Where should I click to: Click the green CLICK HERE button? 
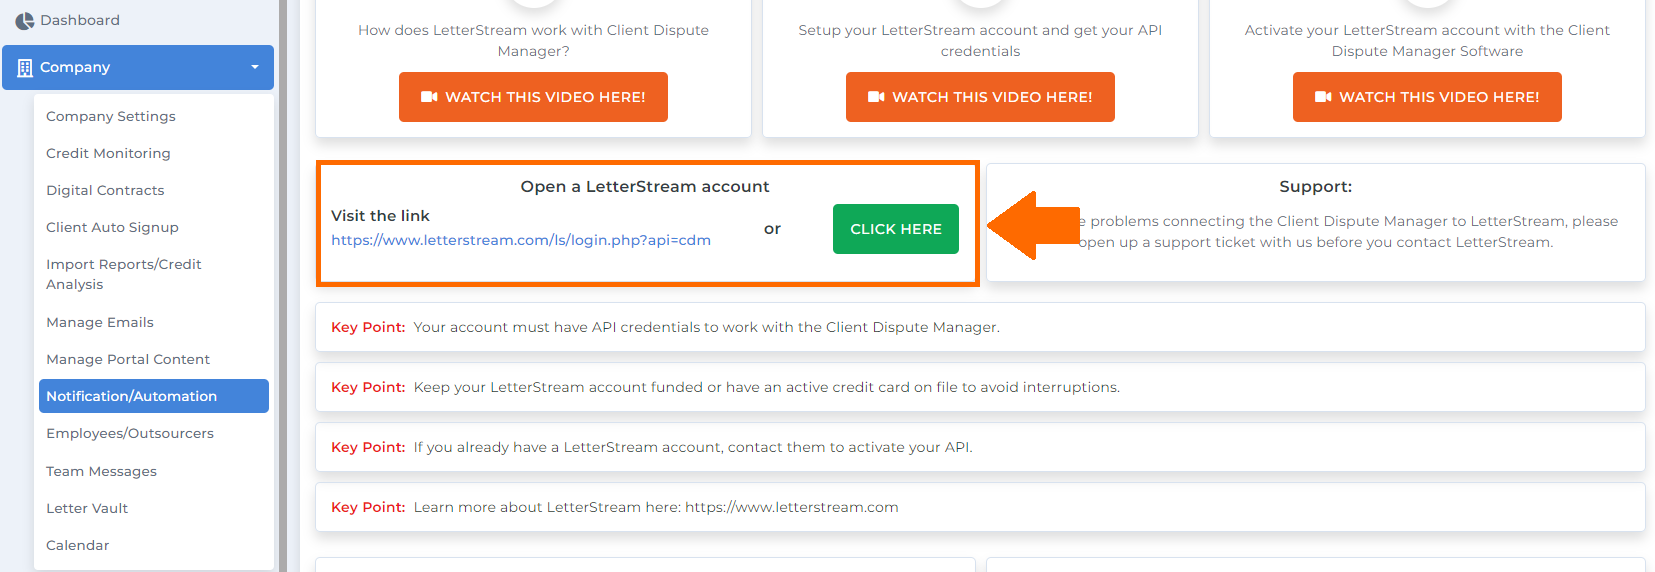pyautogui.click(x=896, y=229)
